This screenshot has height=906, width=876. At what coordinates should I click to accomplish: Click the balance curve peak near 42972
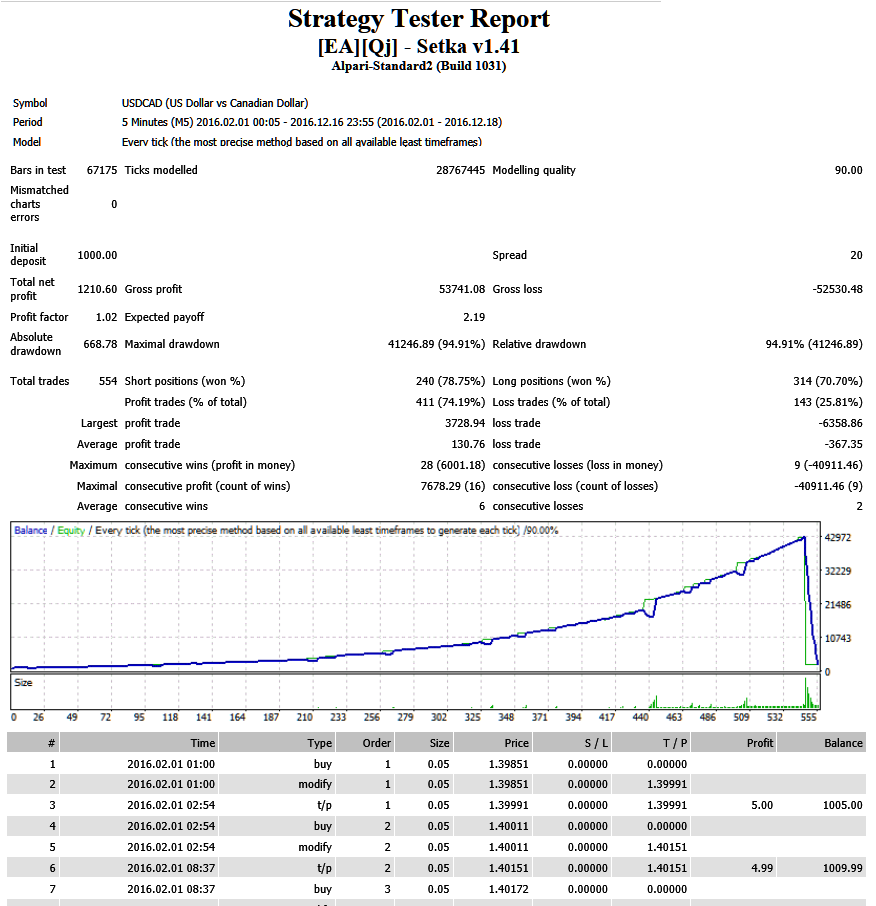[x=803, y=538]
